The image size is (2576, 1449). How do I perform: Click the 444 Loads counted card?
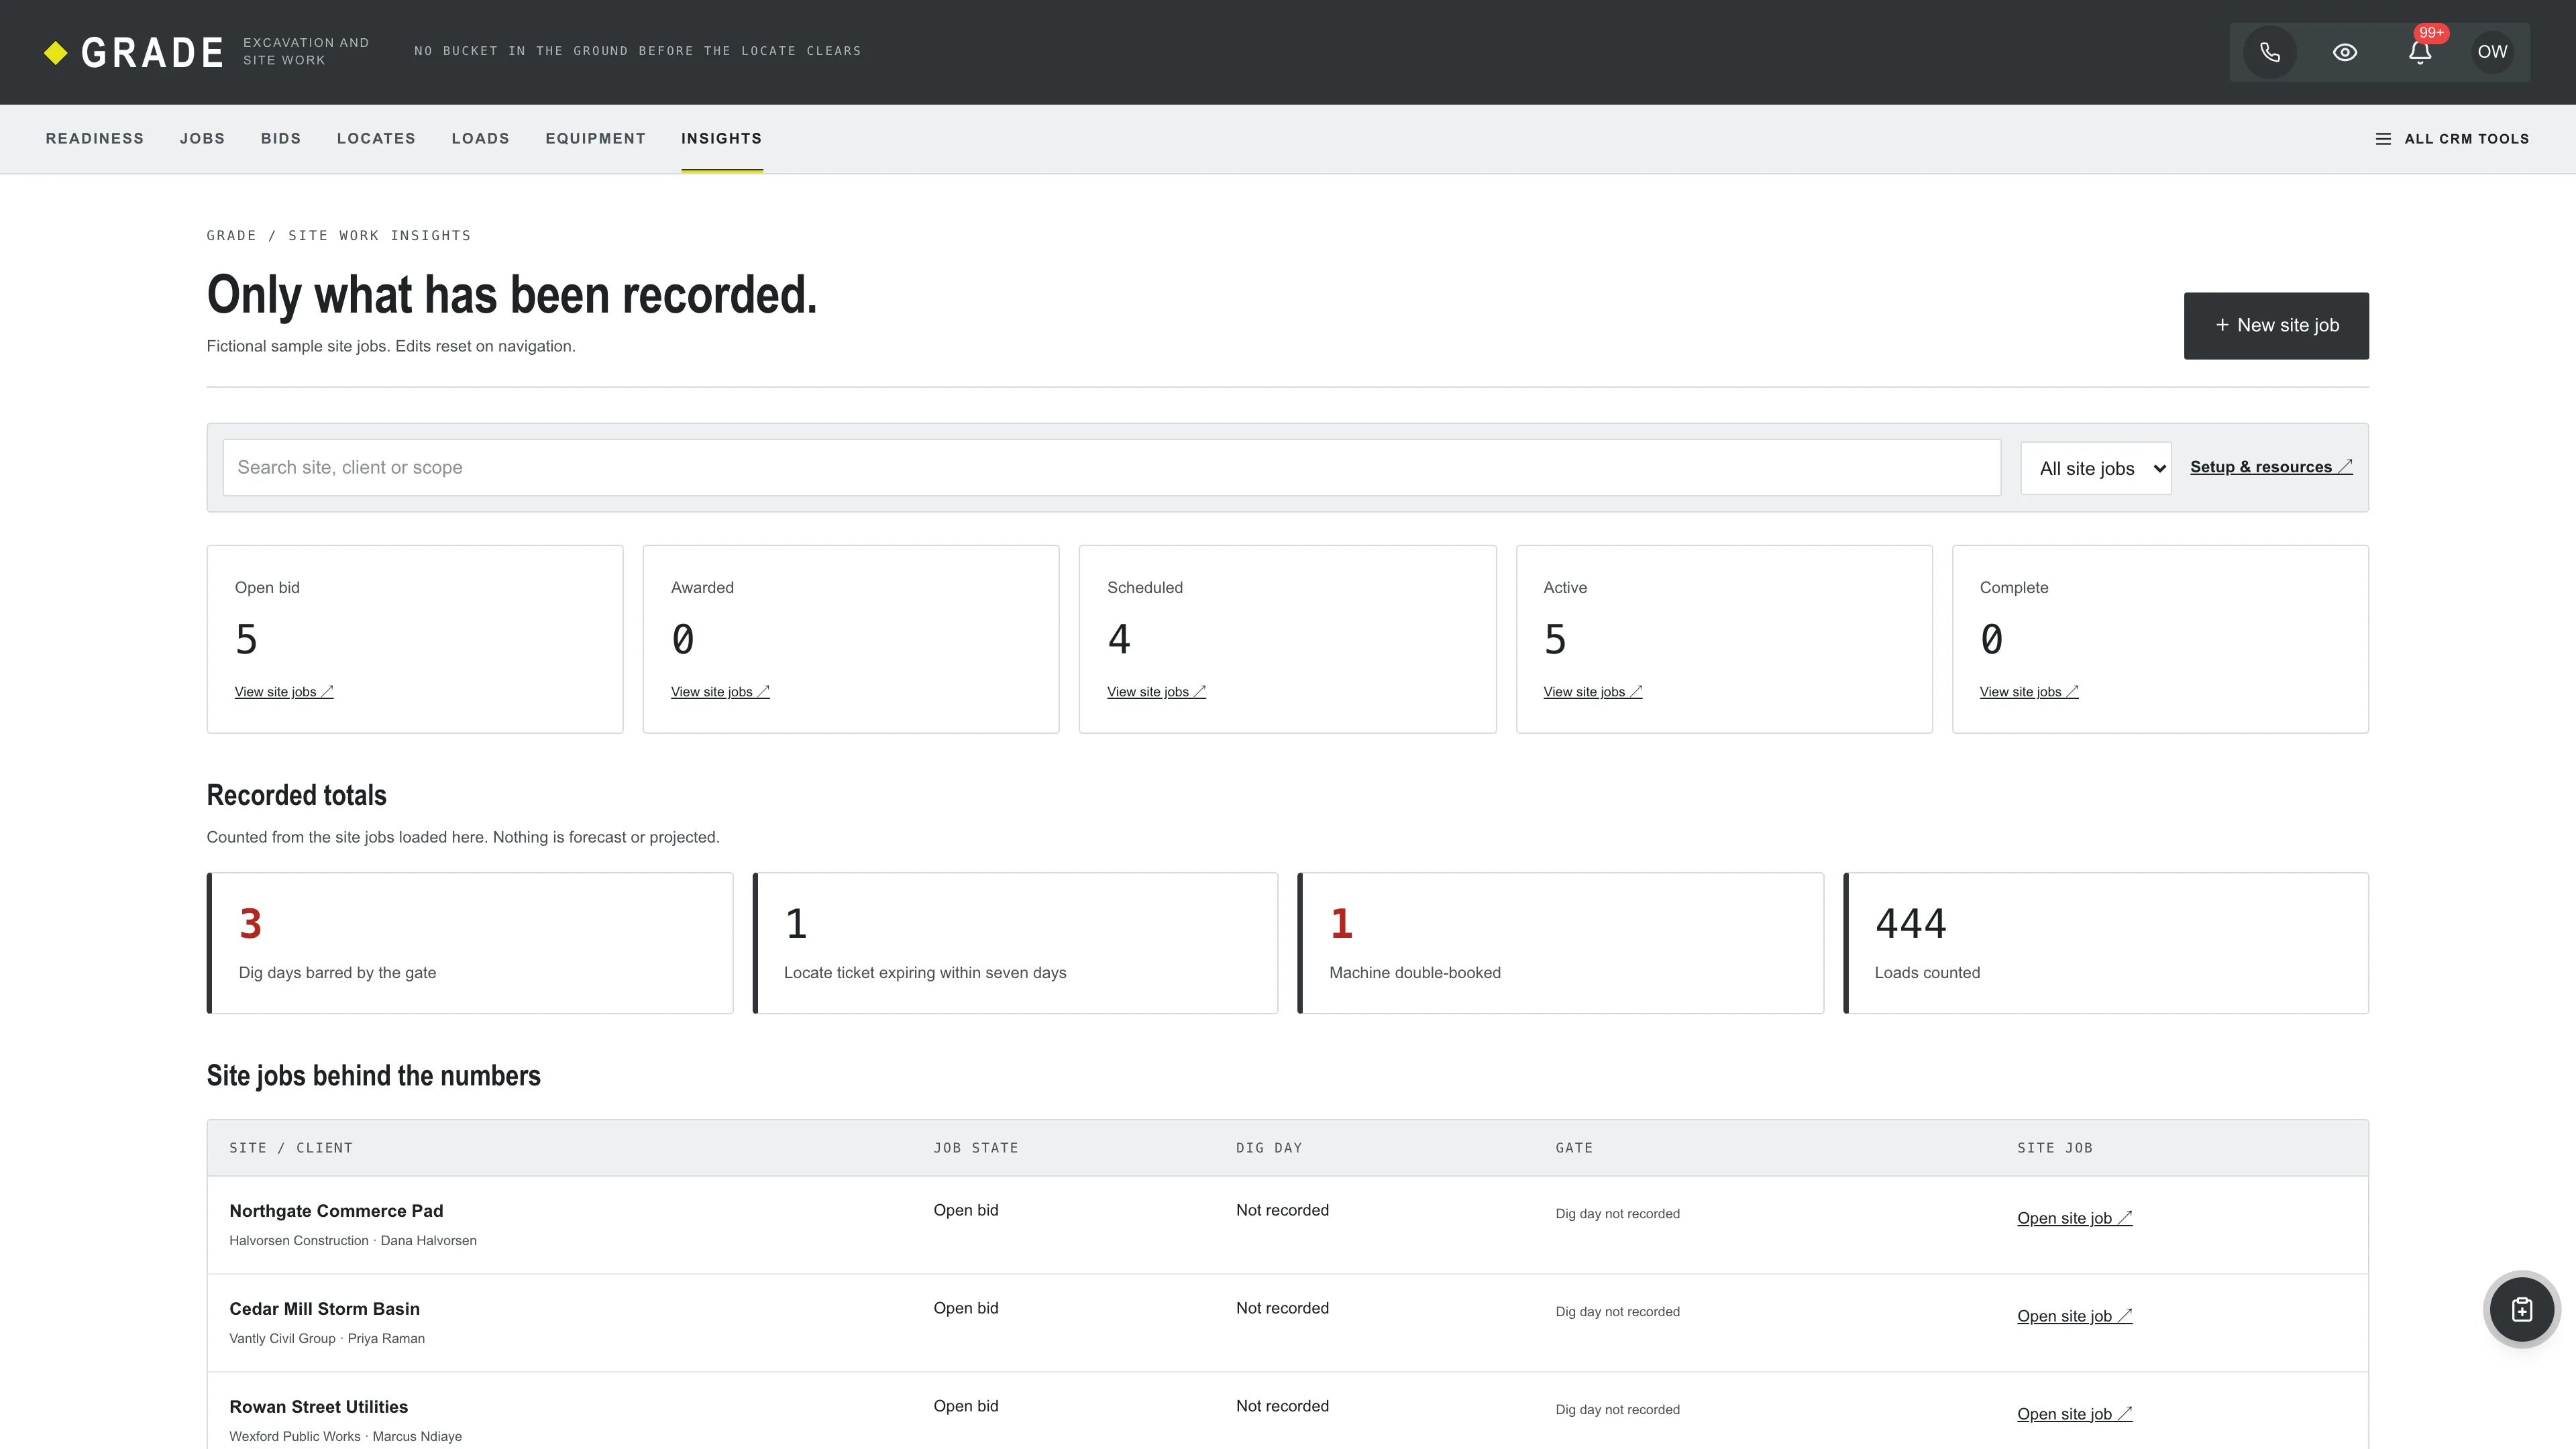click(x=2106, y=943)
